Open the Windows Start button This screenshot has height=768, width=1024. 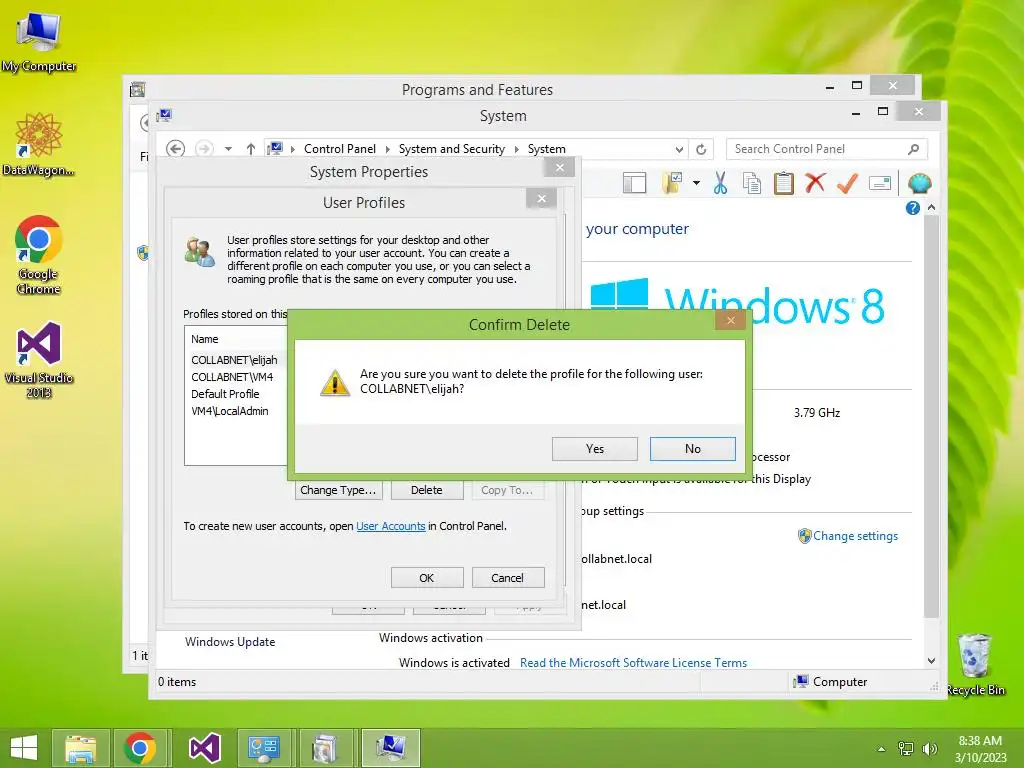tap(24, 748)
